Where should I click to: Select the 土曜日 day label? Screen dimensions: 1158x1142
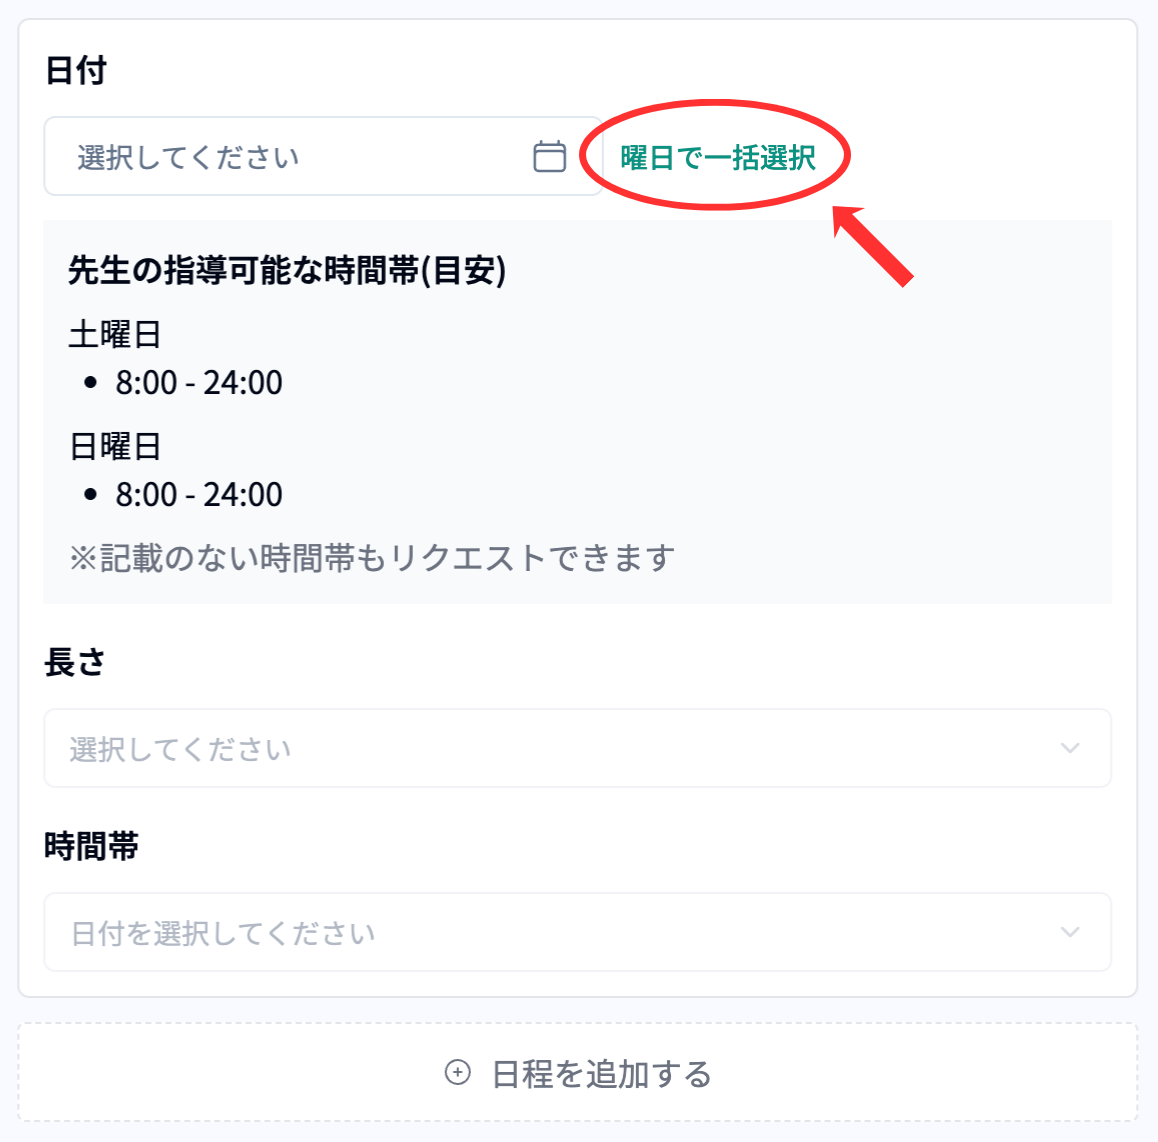[115, 334]
